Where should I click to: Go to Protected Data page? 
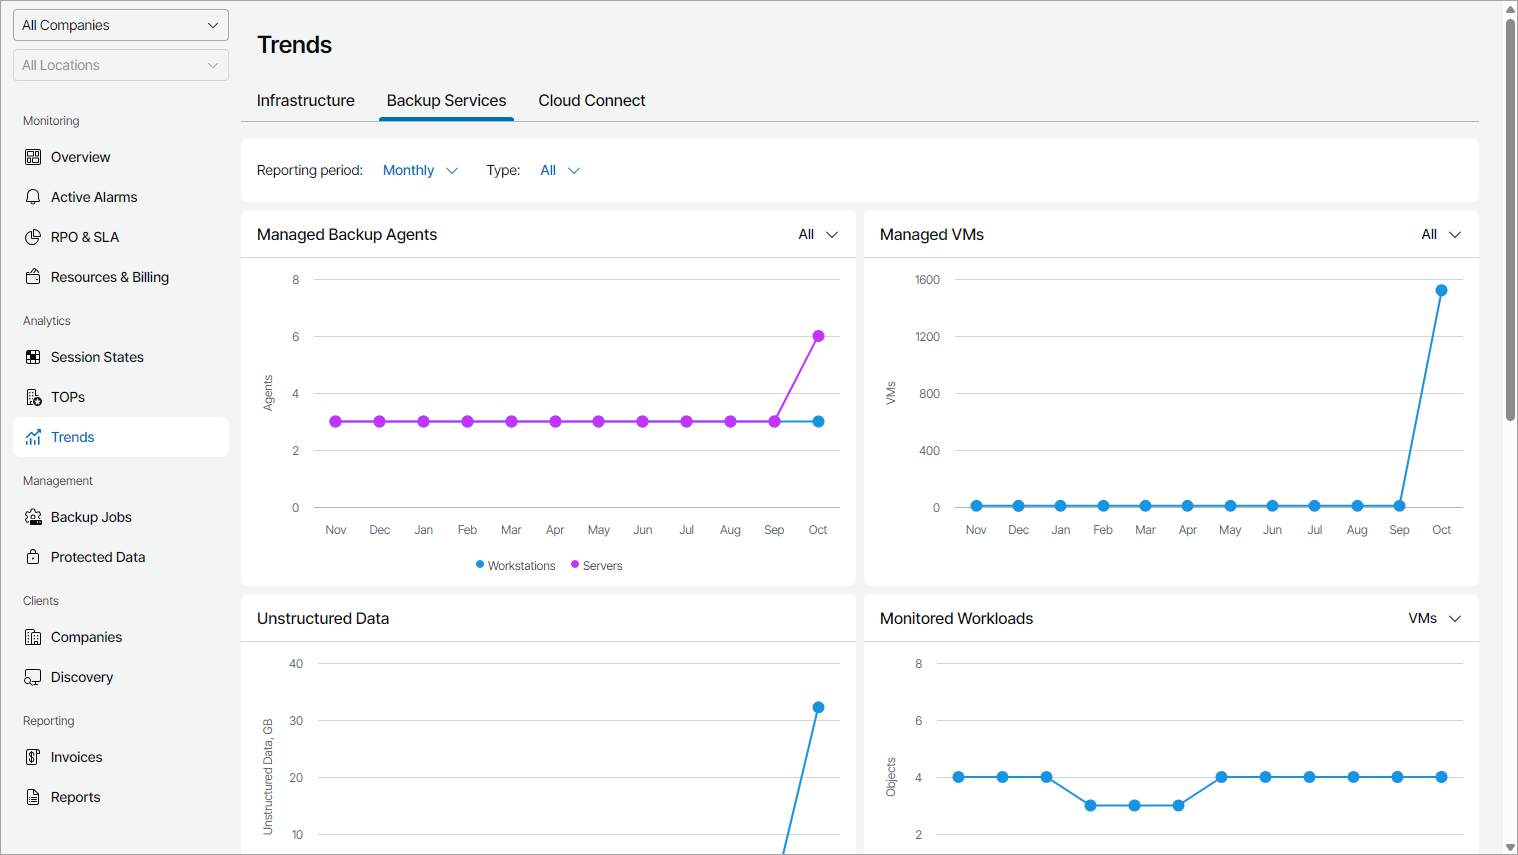[98, 557]
